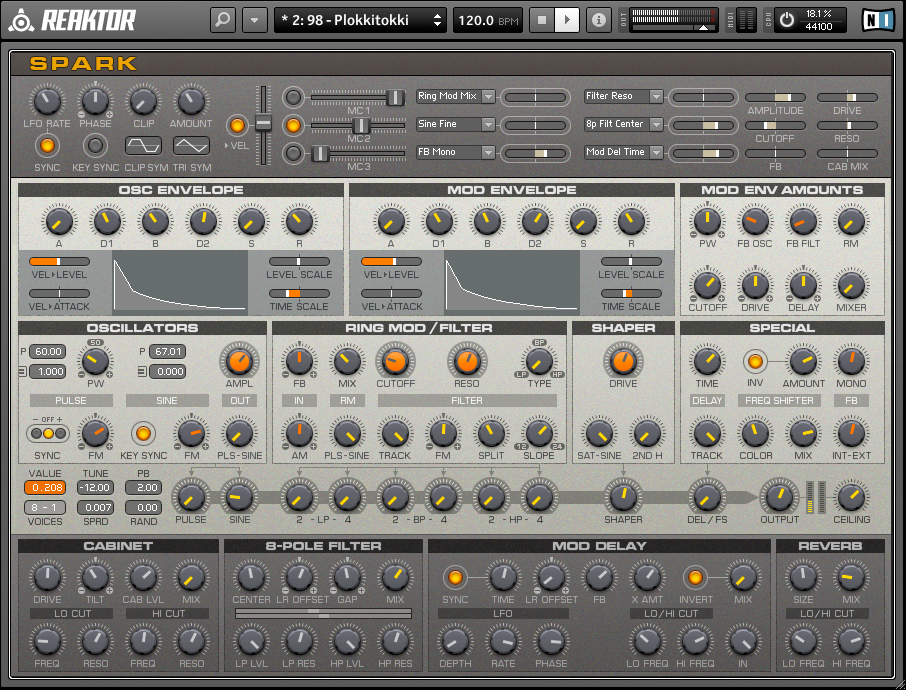Toggle the VEL button
Viewport: 906px width, 690px height.
point(237,125)
